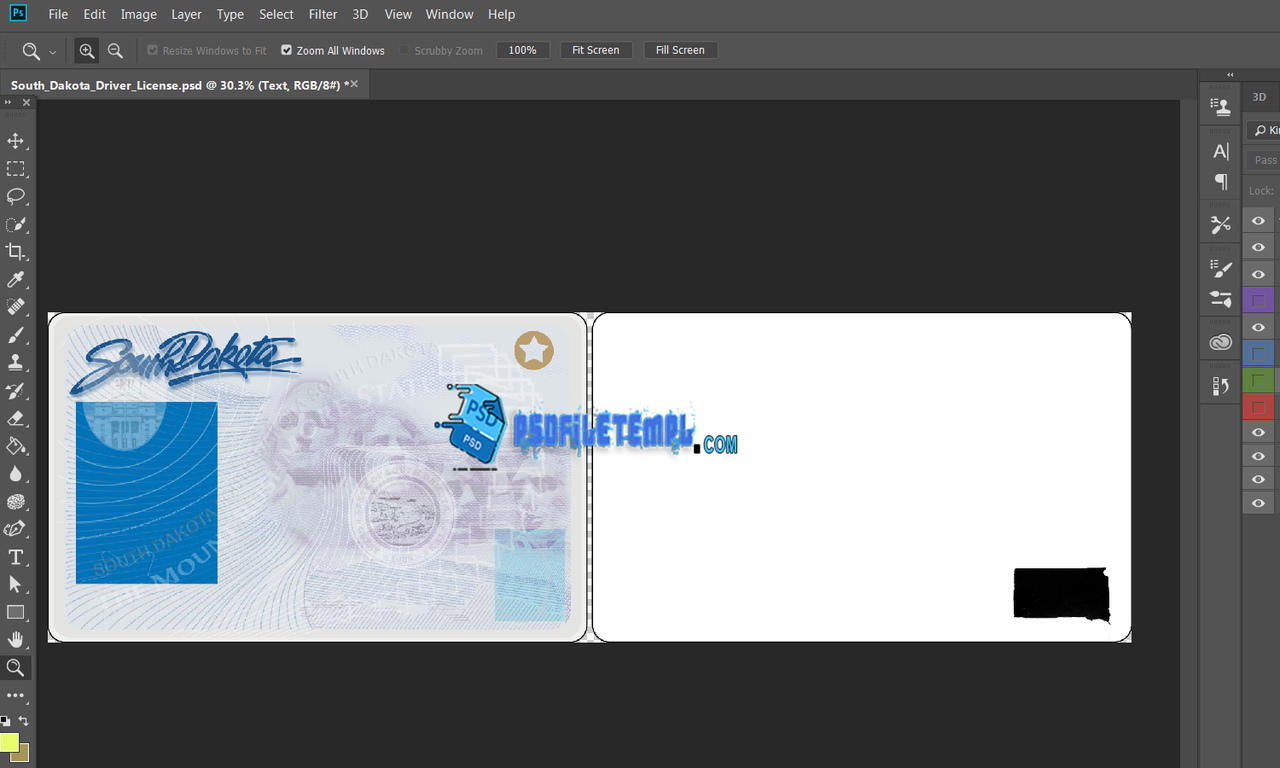Select the Paint Bucket tool
Viewport: 1280px width, 768px height.
tap(16, 446)
